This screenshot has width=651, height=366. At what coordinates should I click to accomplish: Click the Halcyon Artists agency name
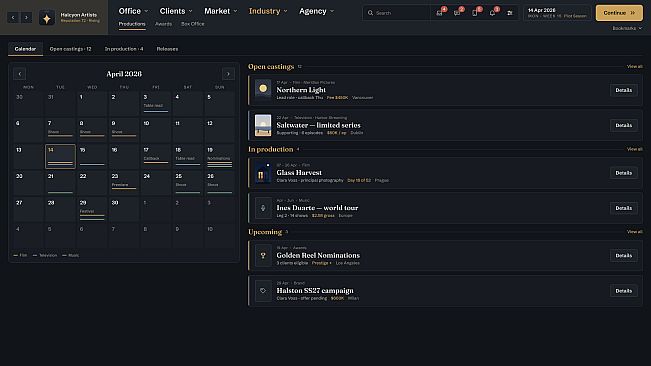78,15
